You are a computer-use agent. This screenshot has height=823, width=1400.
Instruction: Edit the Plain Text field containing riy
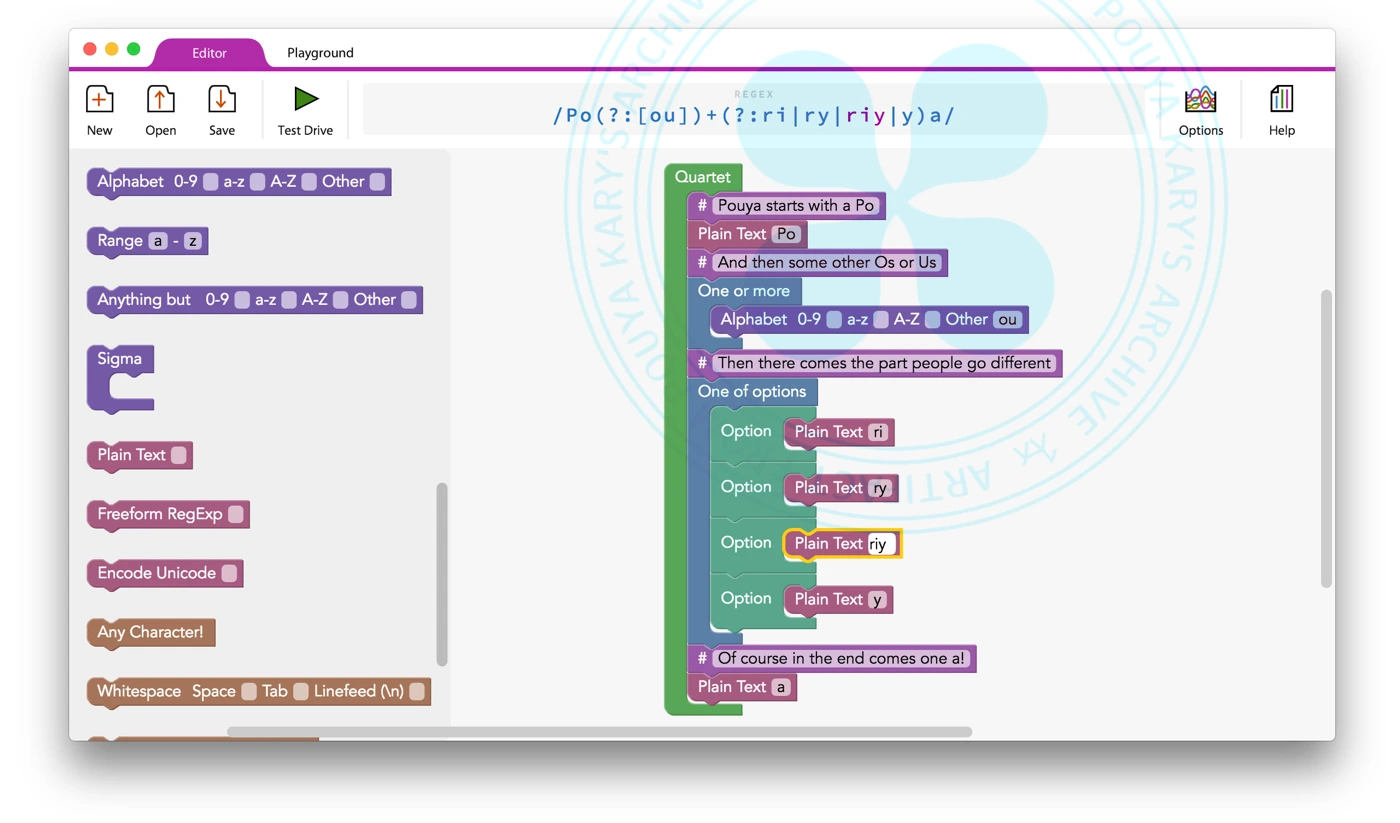(x=881, y=544)
